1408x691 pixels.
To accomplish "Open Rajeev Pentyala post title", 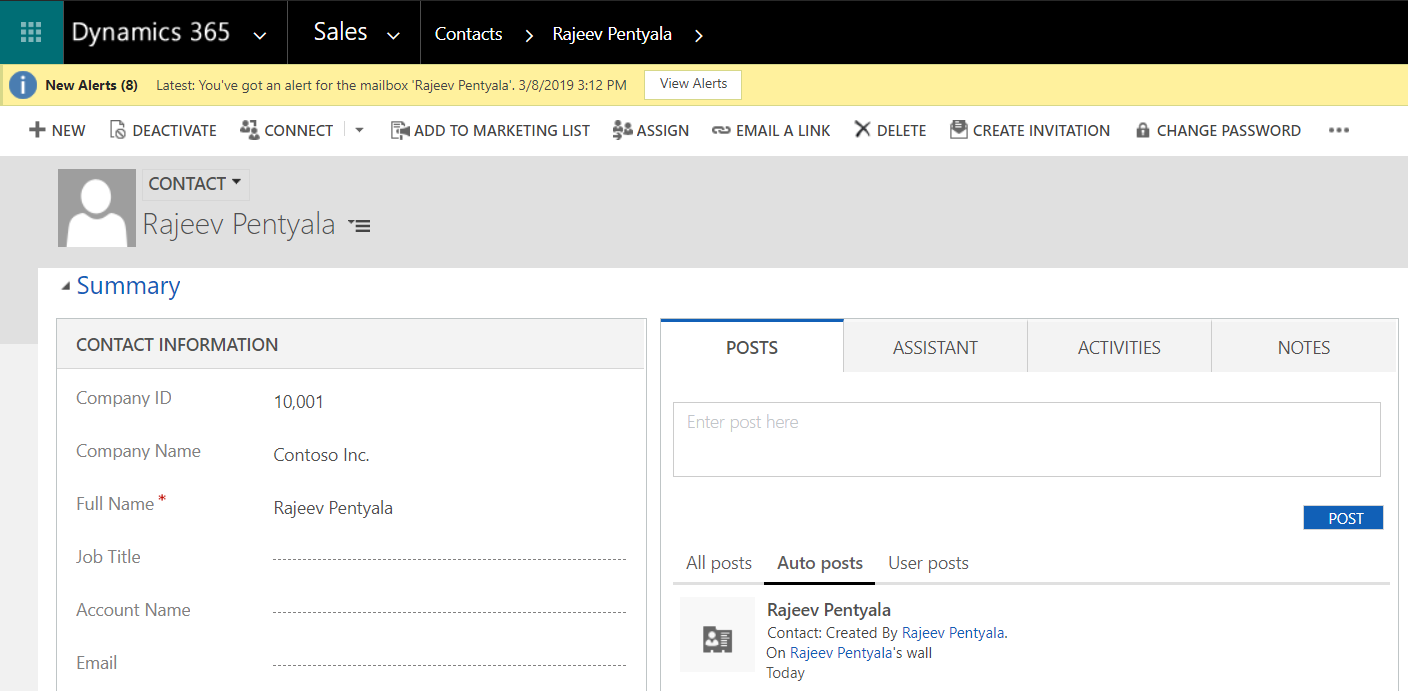I will [x=829, y=610].
